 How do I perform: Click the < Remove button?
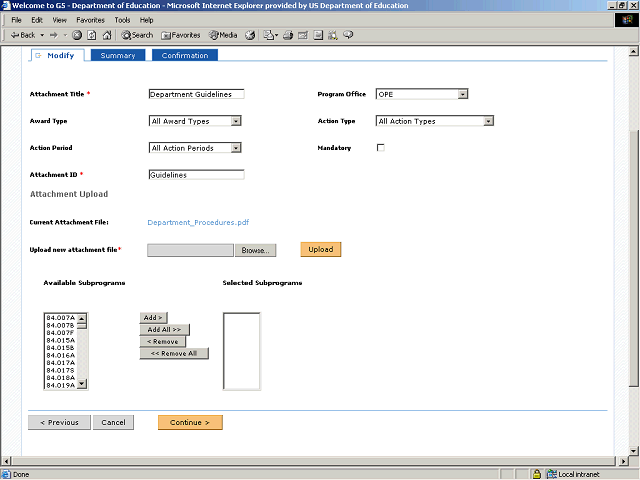(x=162, y=342)
